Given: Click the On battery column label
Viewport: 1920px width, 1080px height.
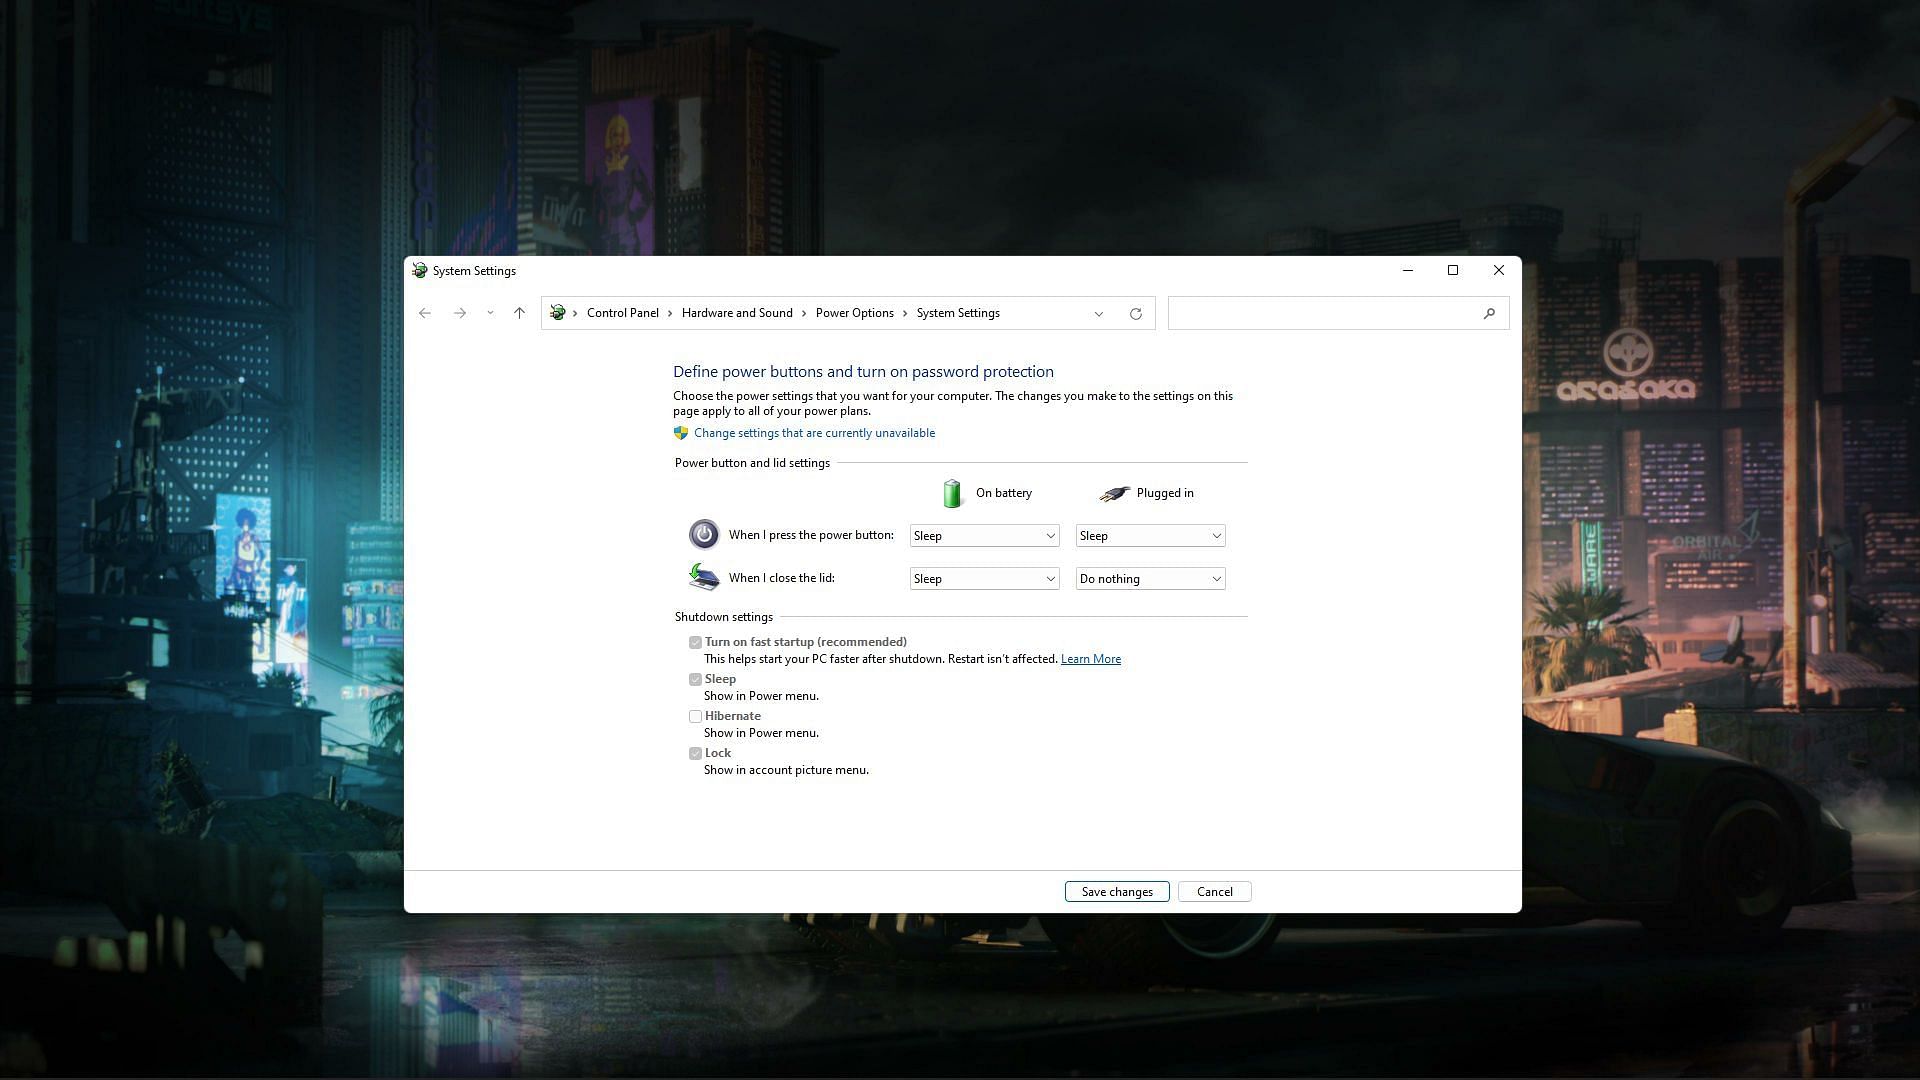Looking at the screenshot, I should (1003, 493).
